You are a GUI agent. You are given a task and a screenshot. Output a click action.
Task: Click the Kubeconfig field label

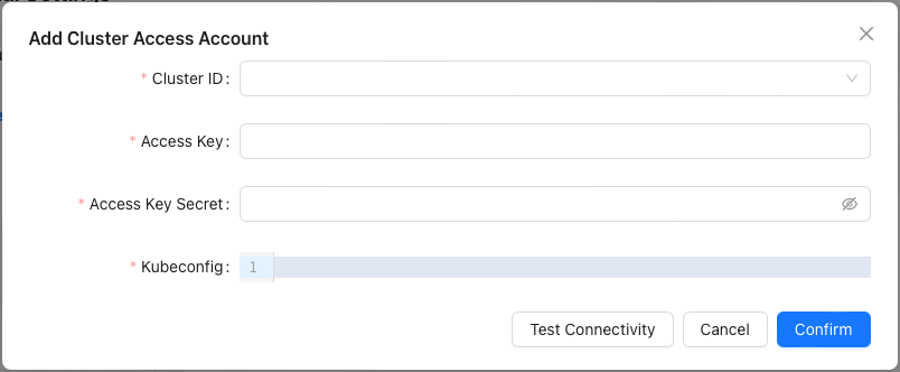point(182,267)
